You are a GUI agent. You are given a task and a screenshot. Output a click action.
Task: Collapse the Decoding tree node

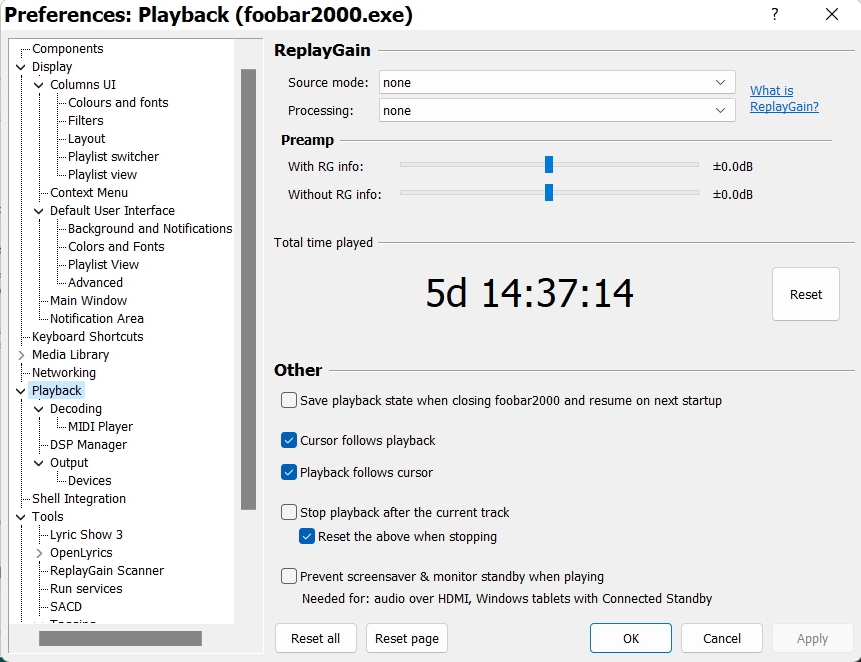[x=38, y=409]
